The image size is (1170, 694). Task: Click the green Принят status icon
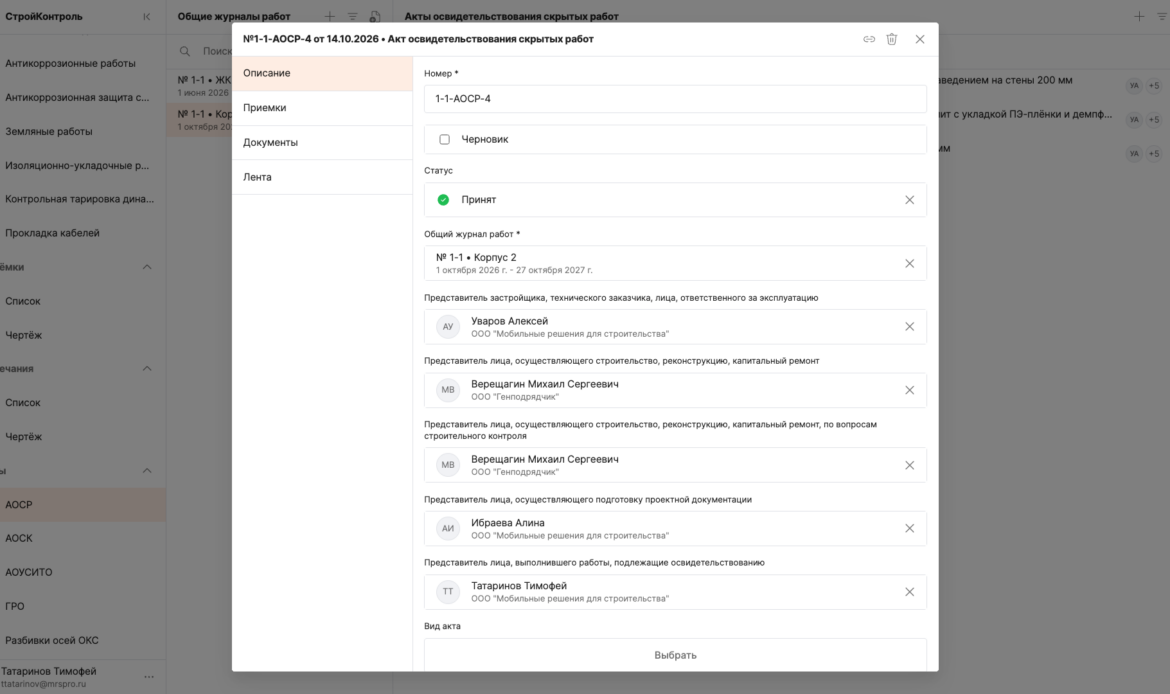point(443,200)
